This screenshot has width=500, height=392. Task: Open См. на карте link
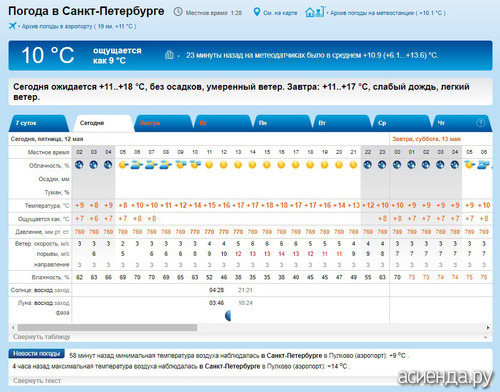coord(280,13)
